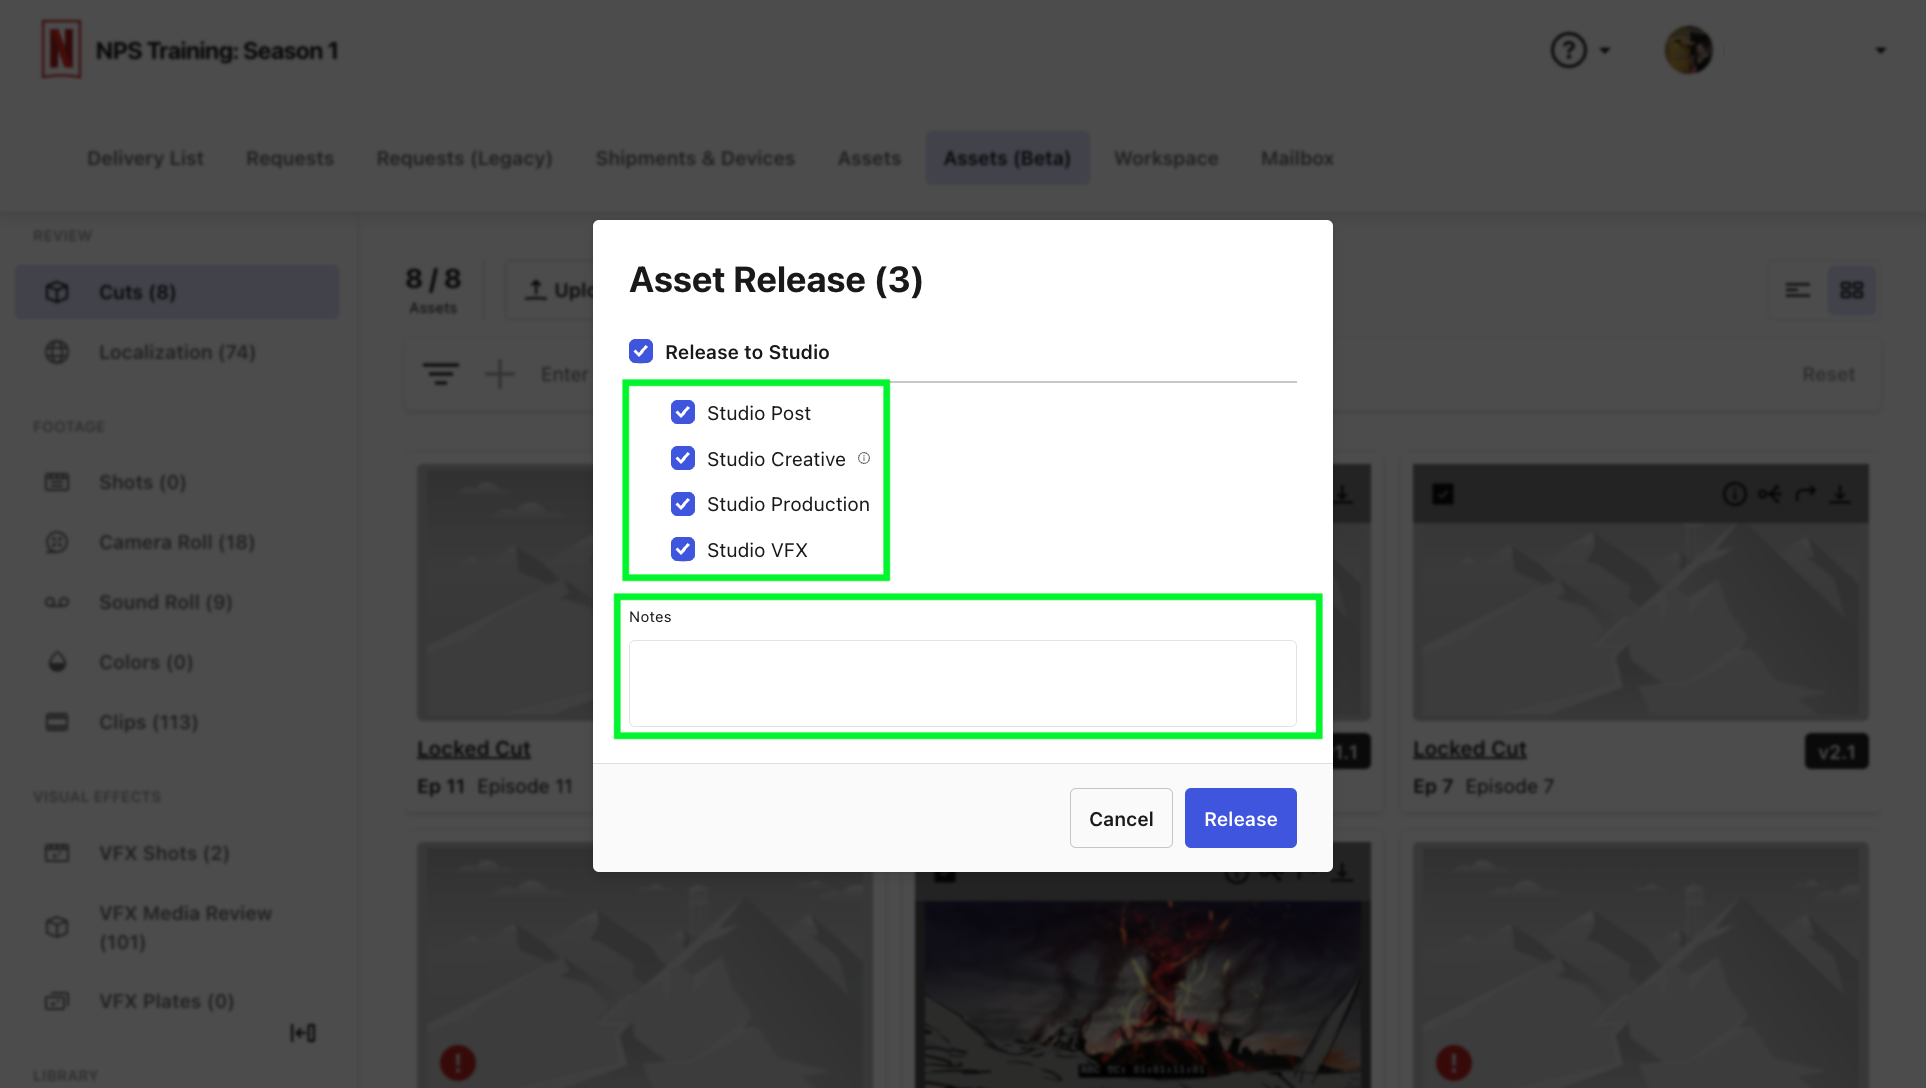Click the filter lines icon
Screen dimensions: 1926x1088
[x=440, y=374]
